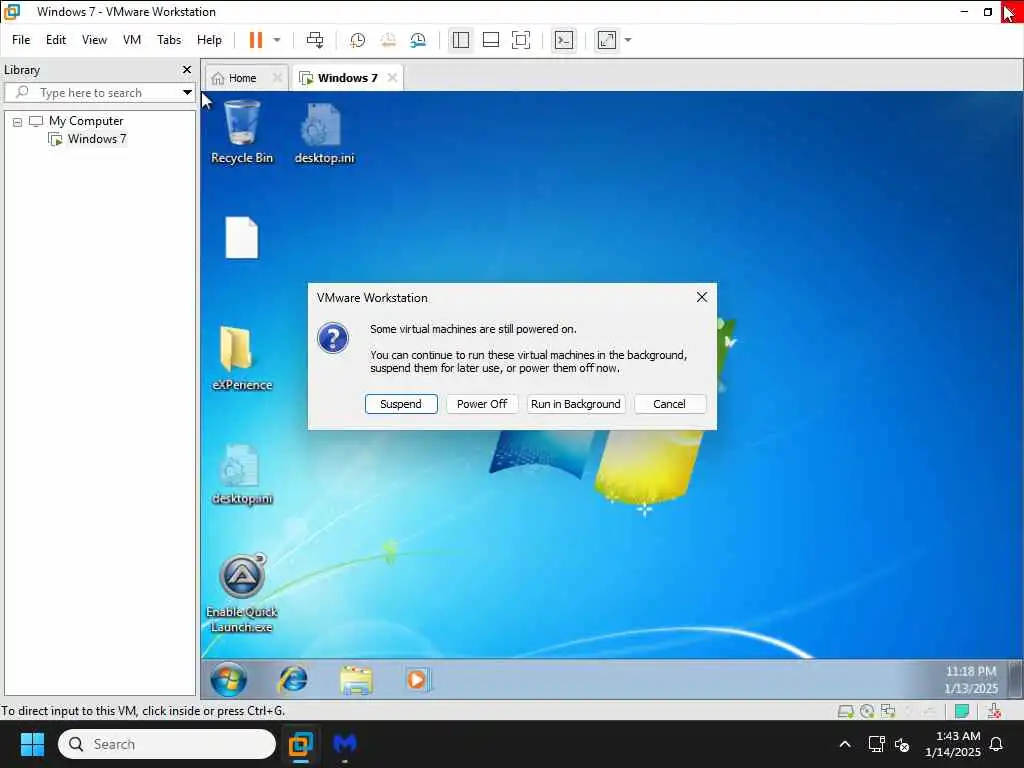Click the USB device status icon with red x
The image size is (1024, 768).
[994, 711]
